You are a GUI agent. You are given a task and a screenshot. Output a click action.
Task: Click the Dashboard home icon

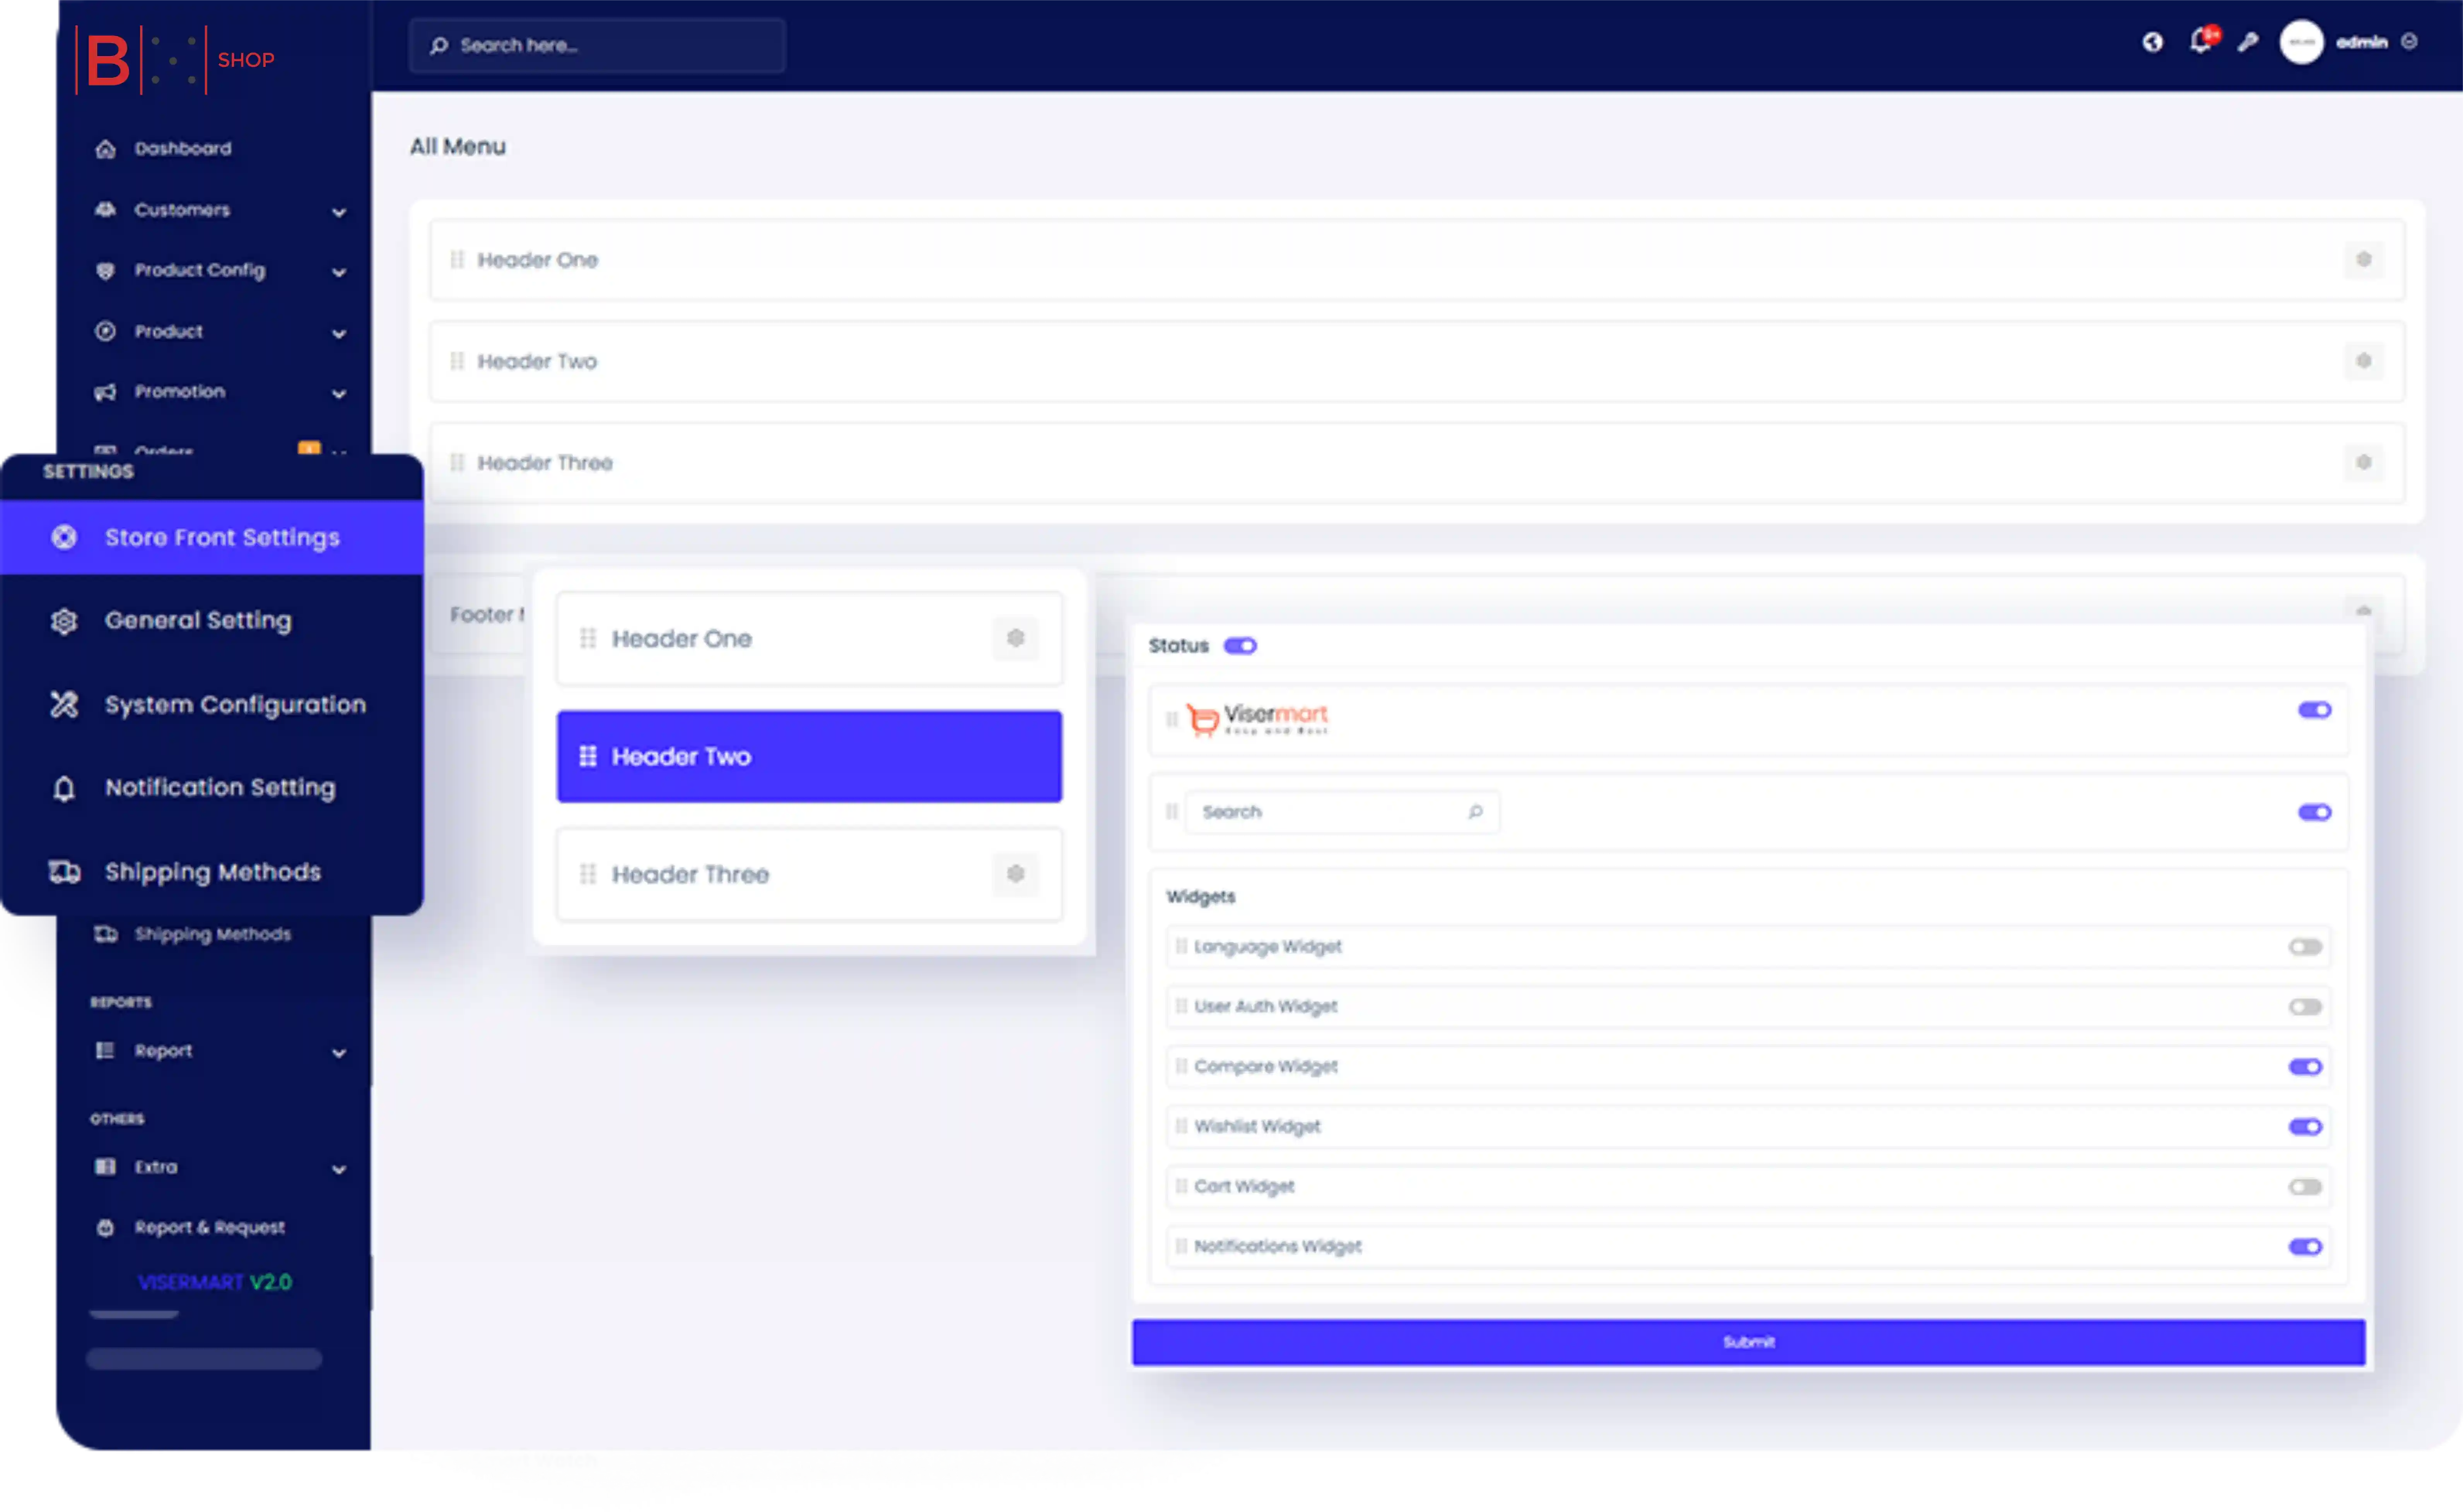(105, 149)
